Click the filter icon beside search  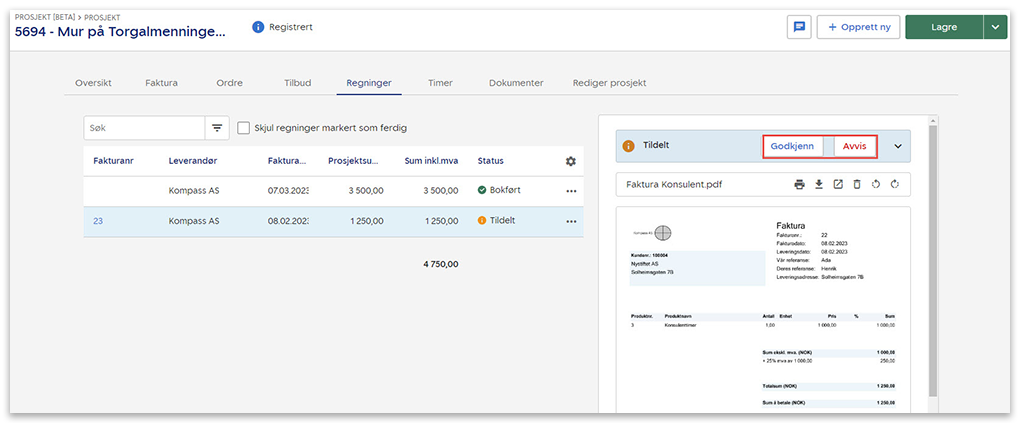tap(216, 128)
